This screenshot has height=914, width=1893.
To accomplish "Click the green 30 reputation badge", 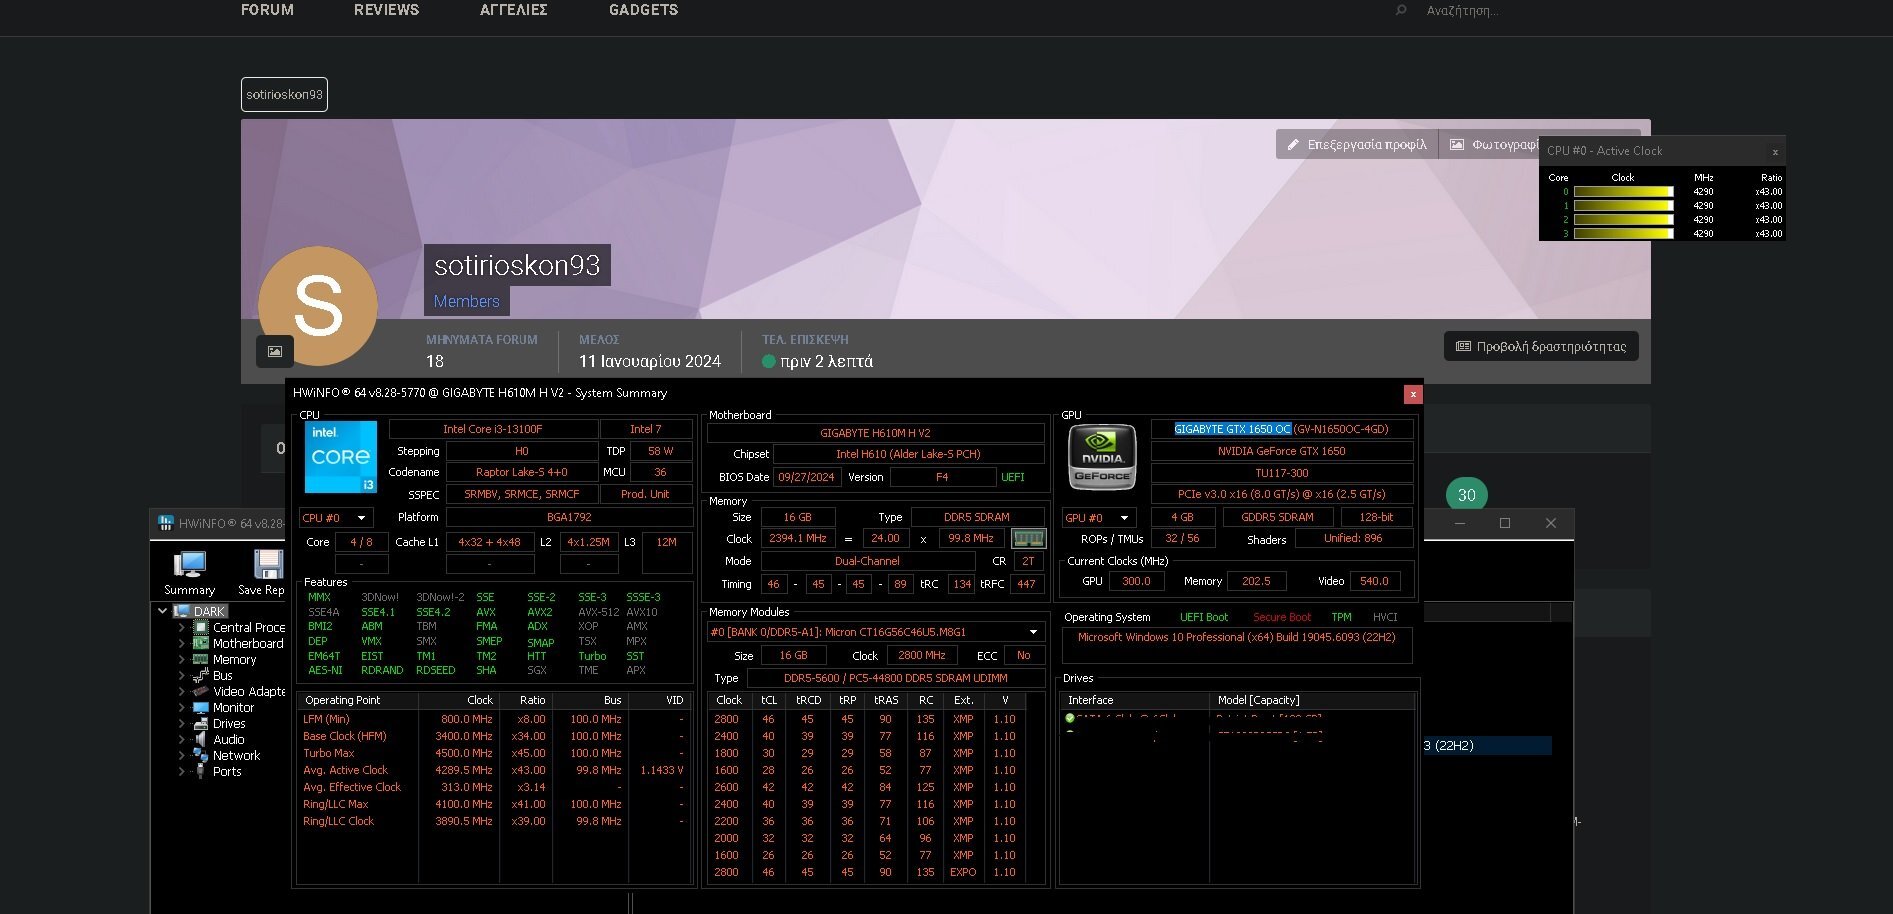I will pyautogui.click(x=1466, y=495).
